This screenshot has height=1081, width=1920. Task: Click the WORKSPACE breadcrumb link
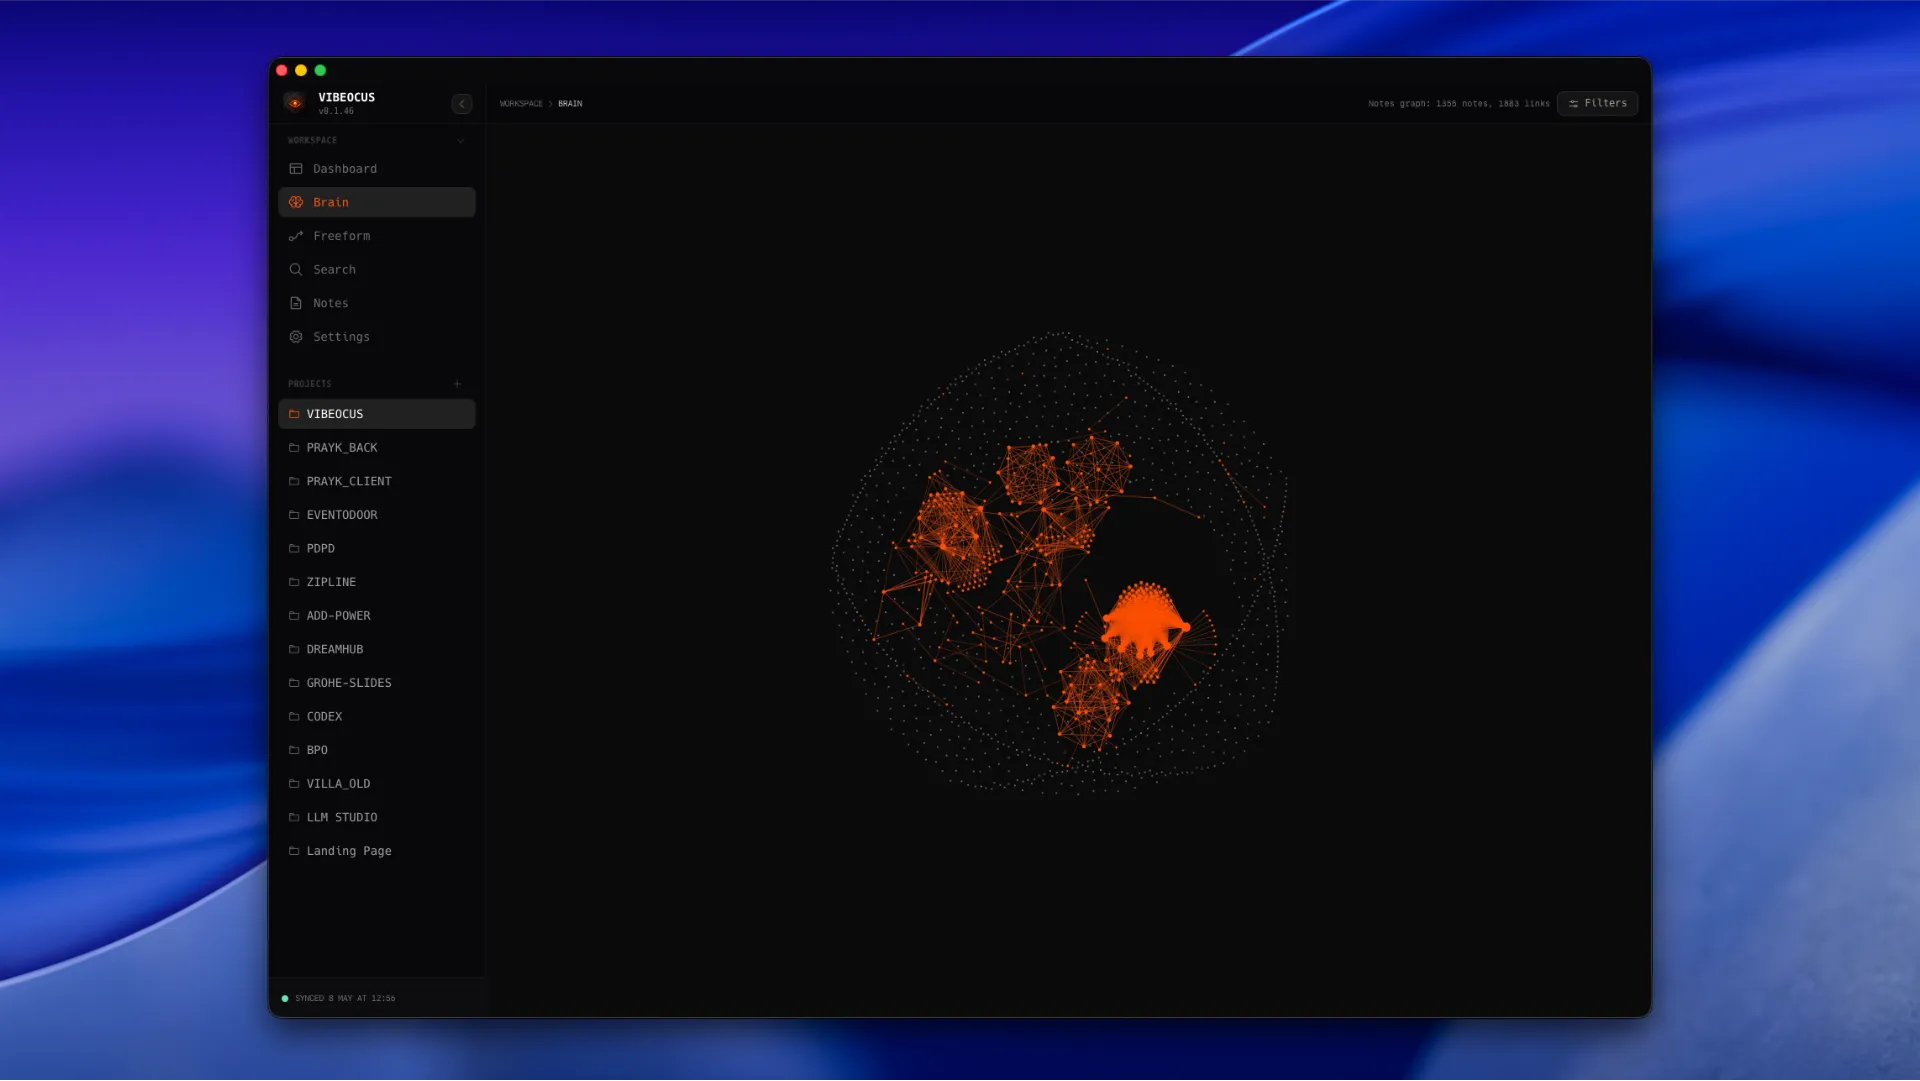click(x=521, y=104)
